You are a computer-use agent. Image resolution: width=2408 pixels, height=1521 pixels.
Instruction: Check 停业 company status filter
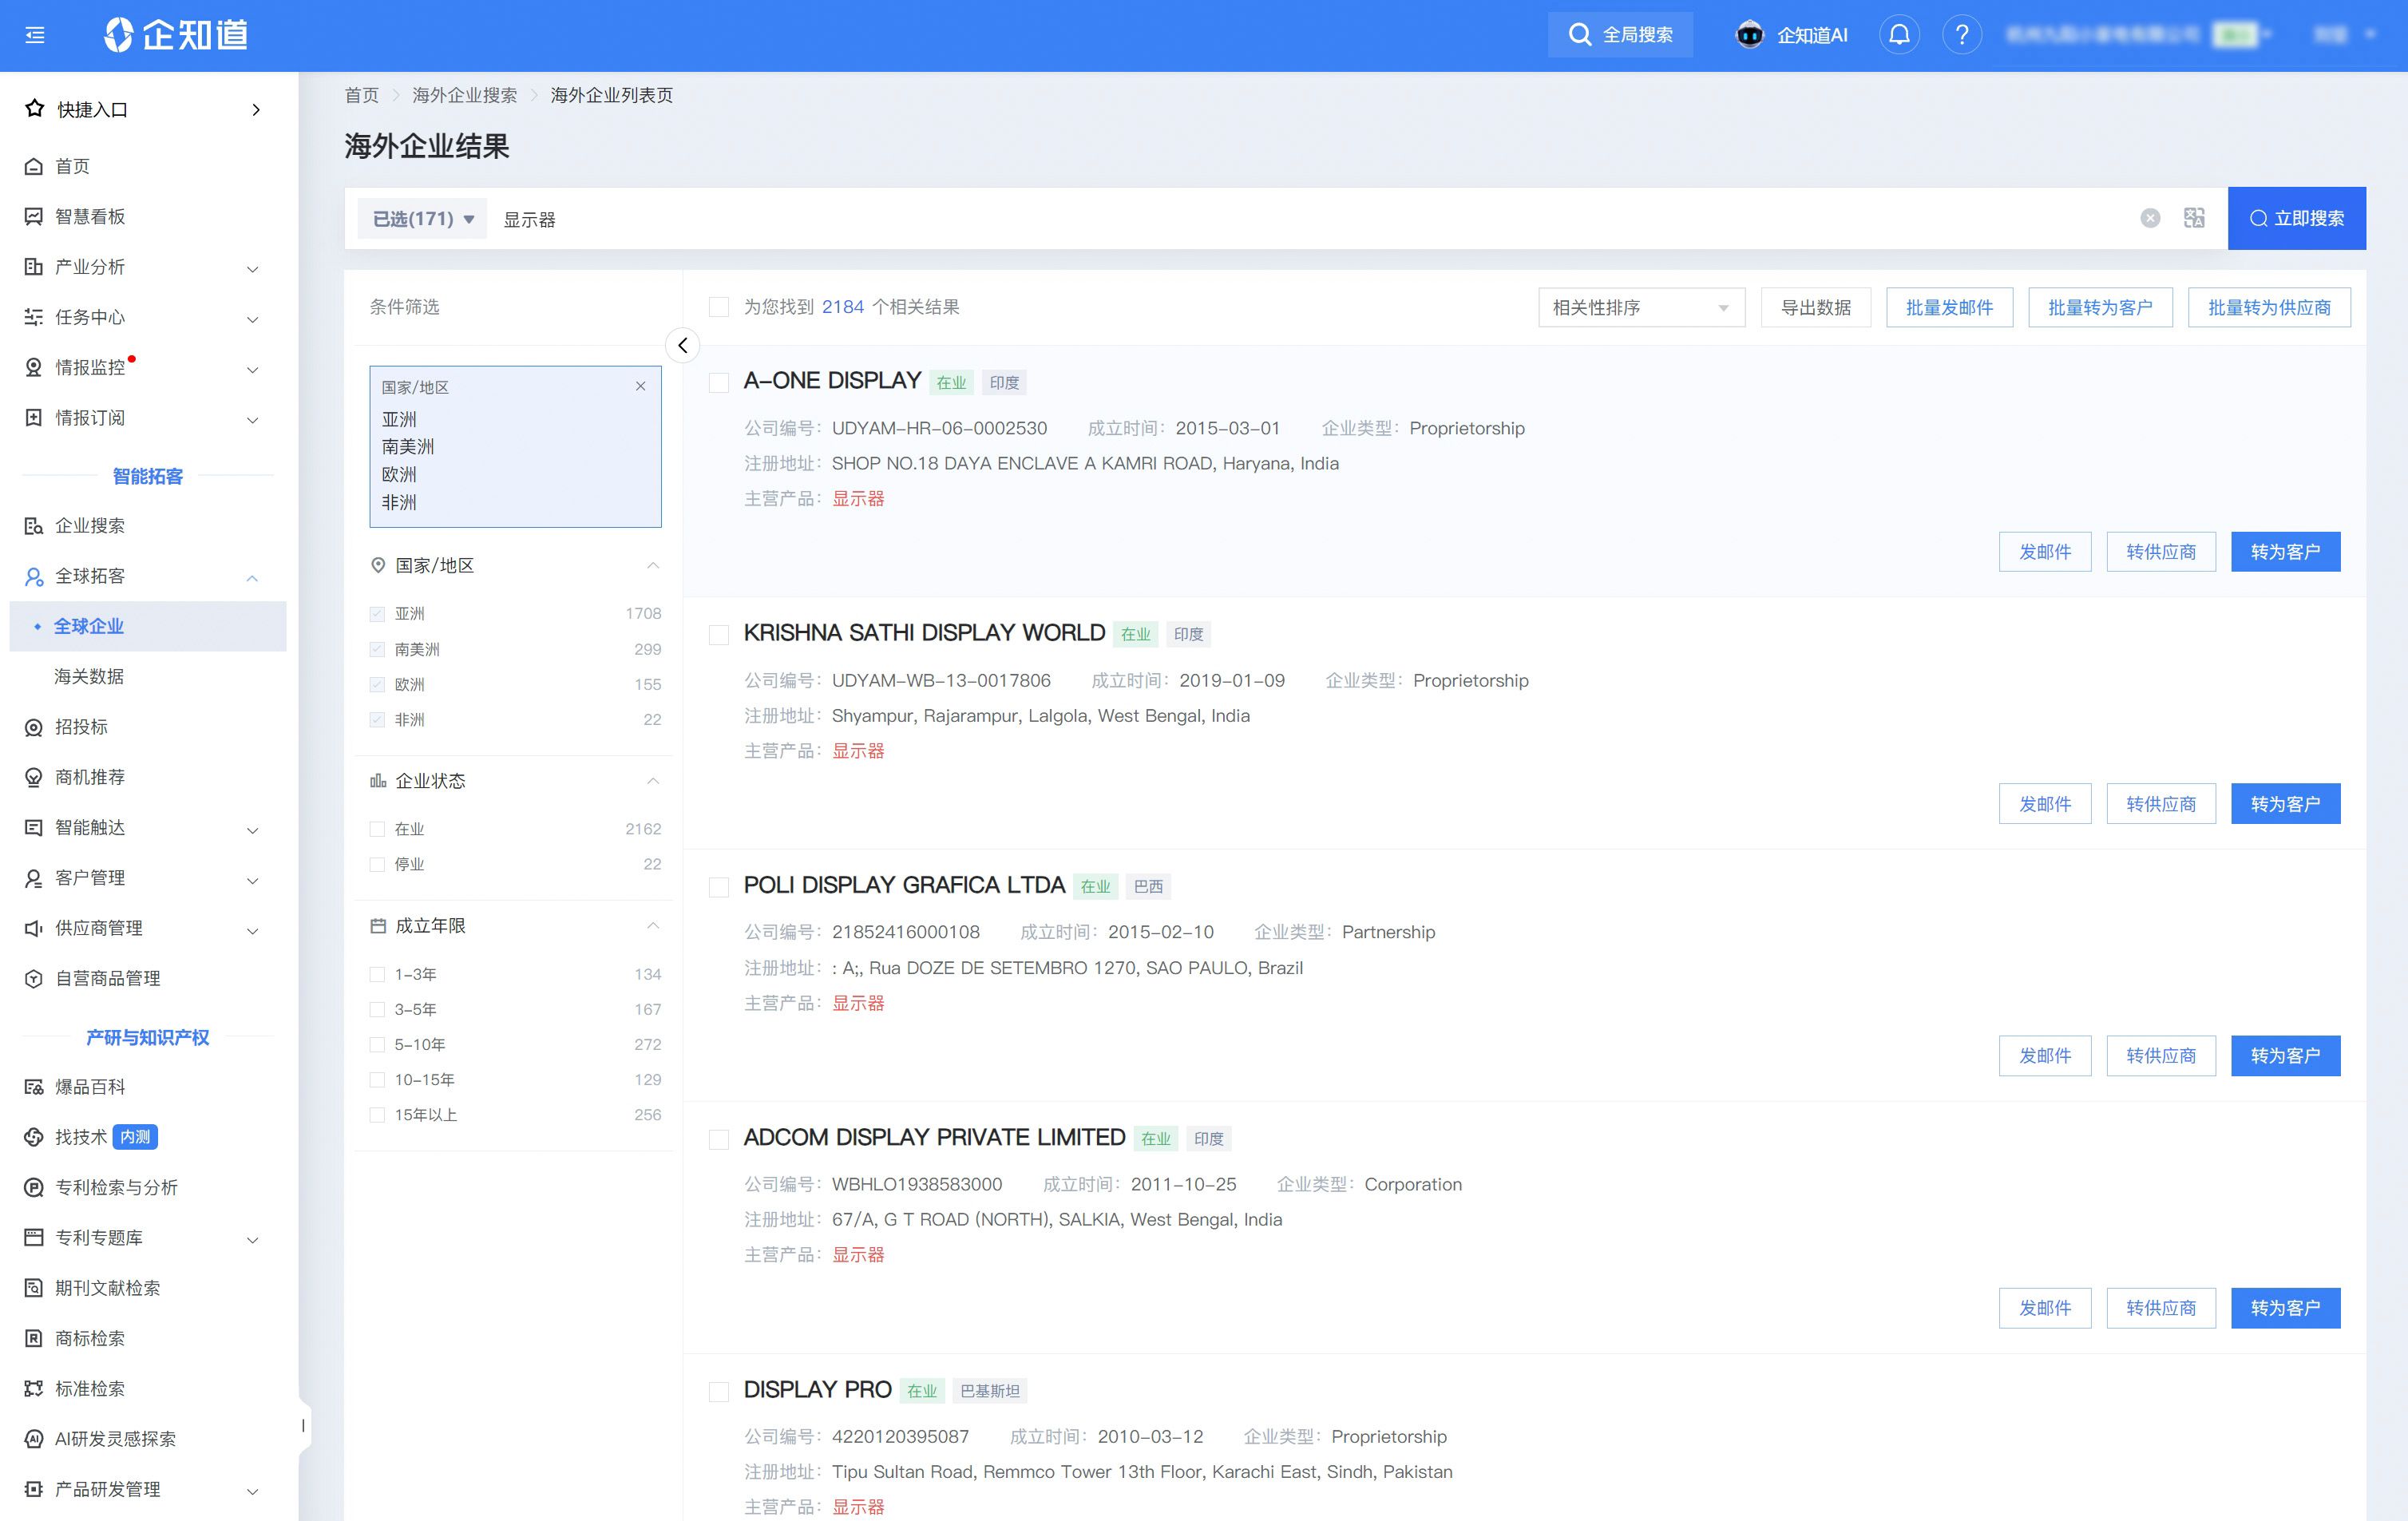(x=377, y=864)
